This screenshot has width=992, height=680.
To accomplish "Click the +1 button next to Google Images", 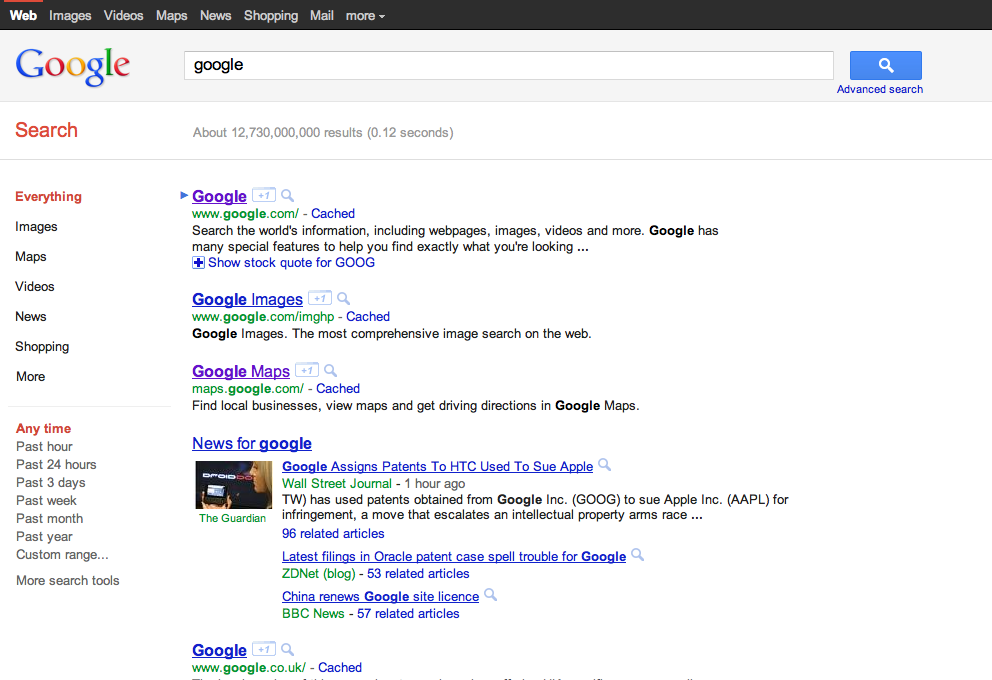I will [x=320, y=298].
